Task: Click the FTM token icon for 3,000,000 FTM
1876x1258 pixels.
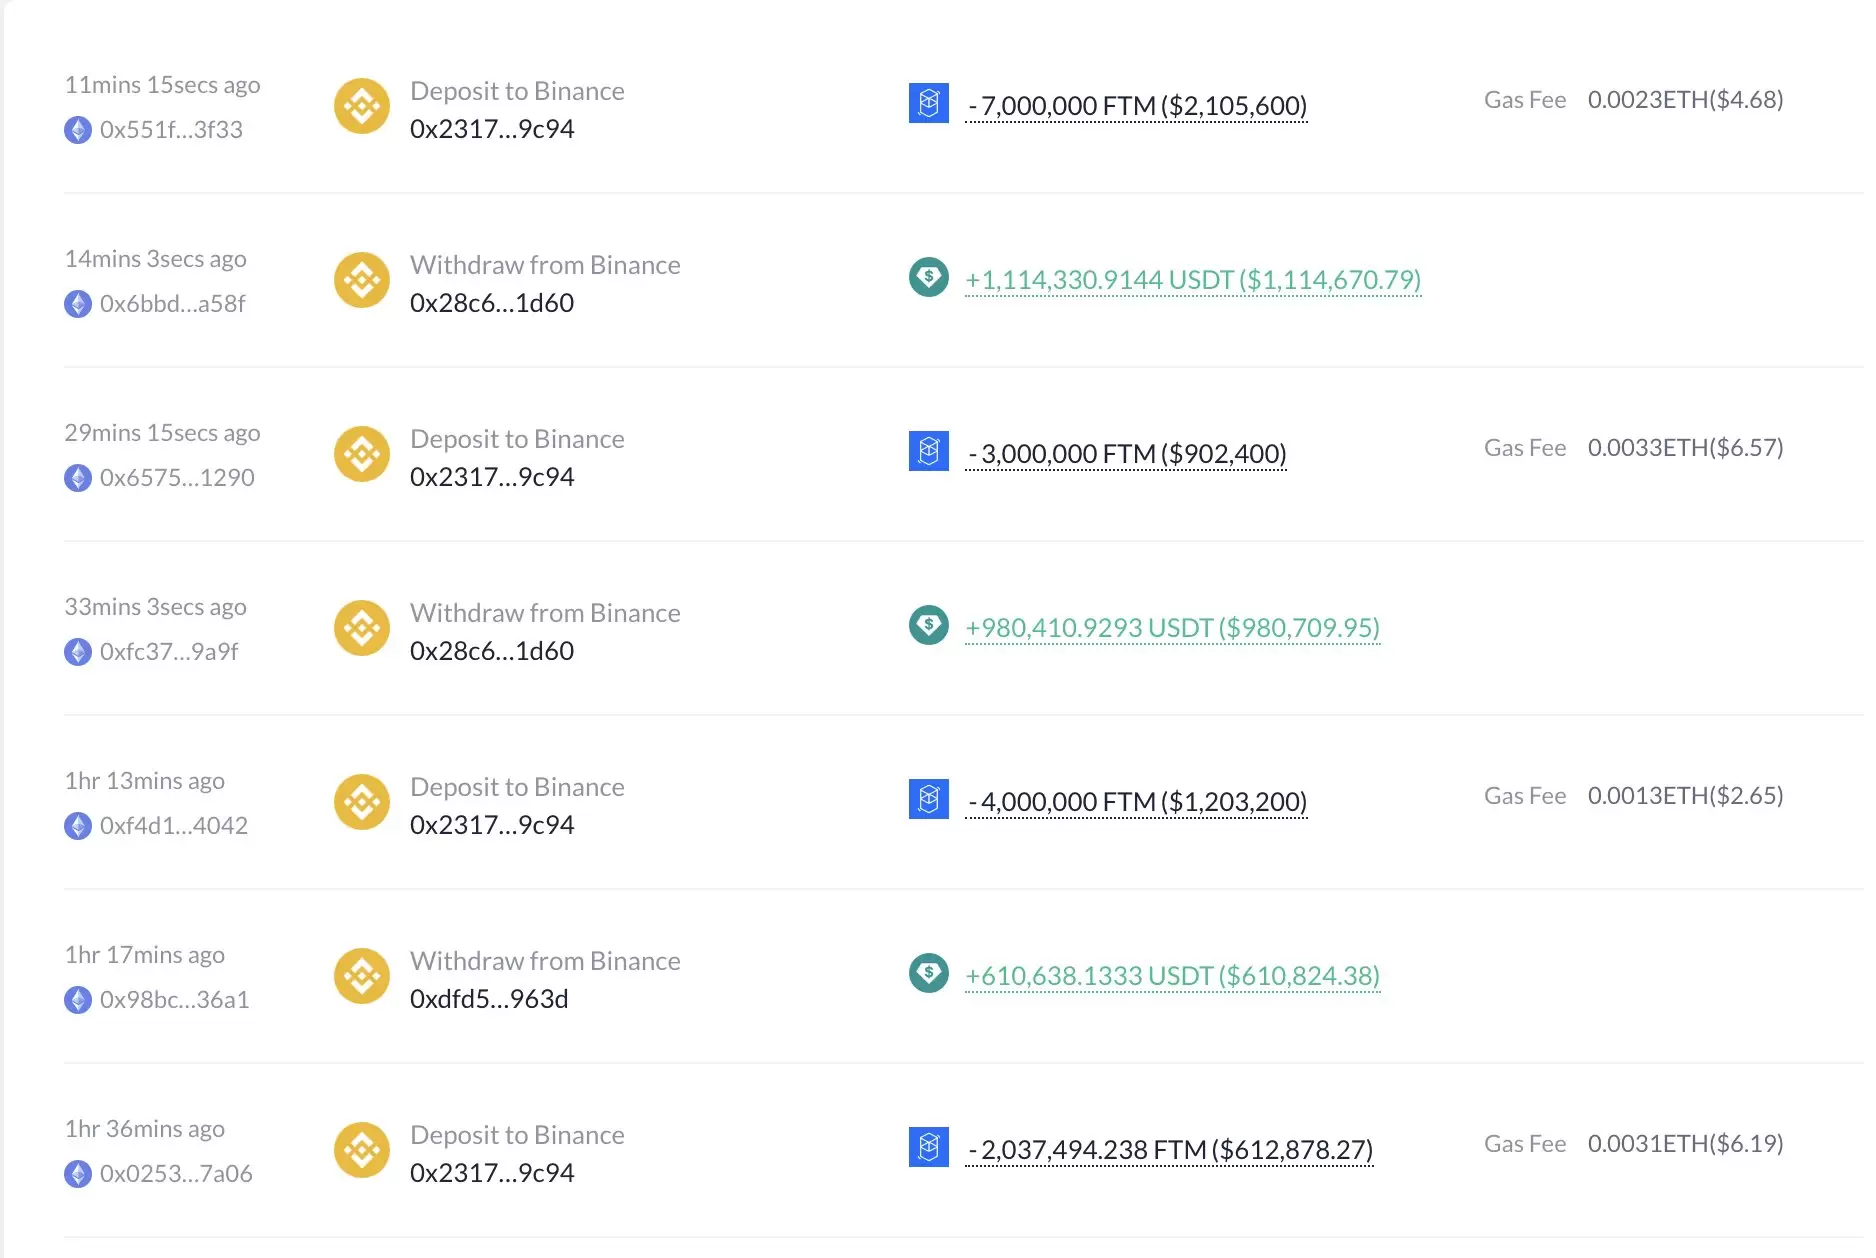Action: coord(928,451)
